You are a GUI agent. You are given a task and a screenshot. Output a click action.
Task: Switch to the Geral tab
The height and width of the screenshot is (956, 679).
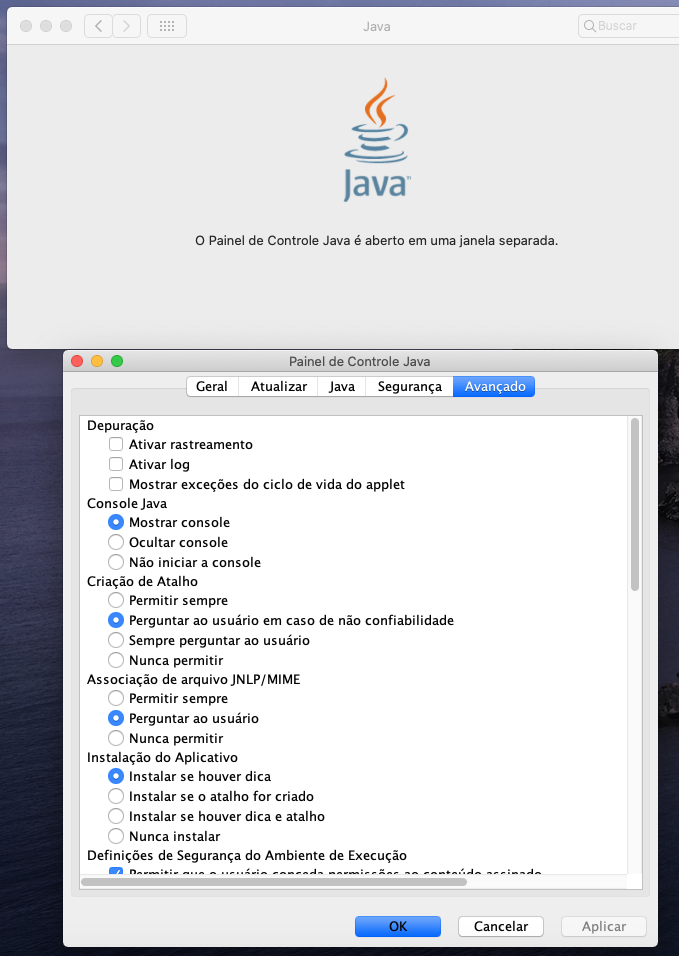[212, 387]
